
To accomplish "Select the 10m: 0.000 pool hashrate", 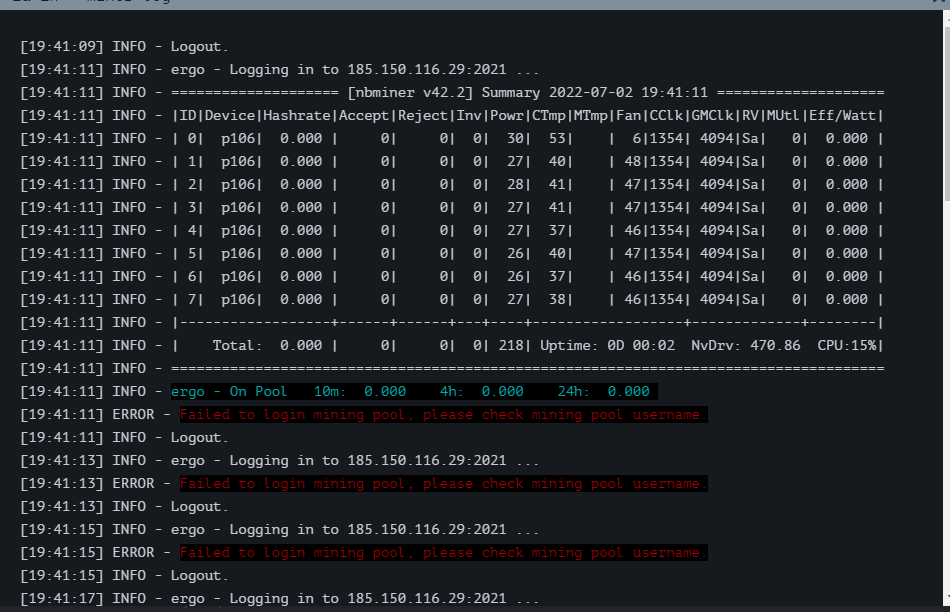I will tap(360, 392).
